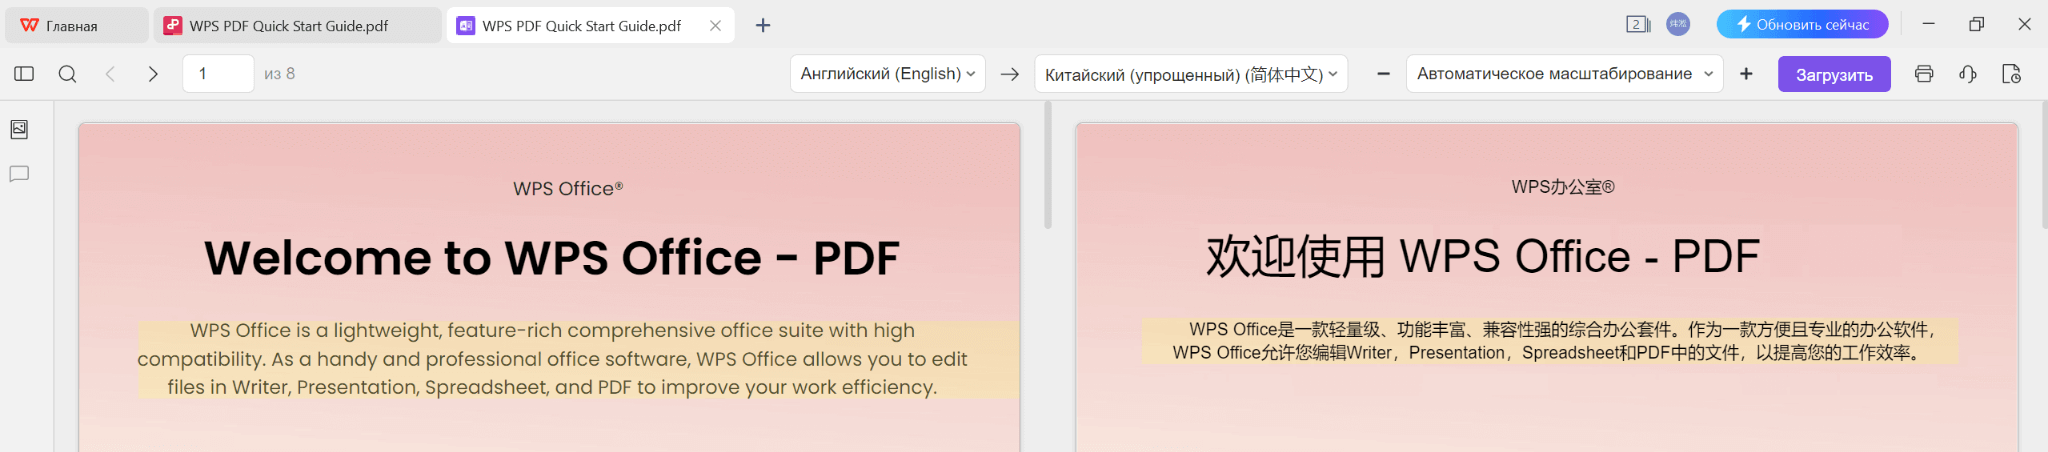Viewport: 2048px width, 452px height.
Task: Click the Обновить сейчас upgrade button
Action: (1802, 24)
